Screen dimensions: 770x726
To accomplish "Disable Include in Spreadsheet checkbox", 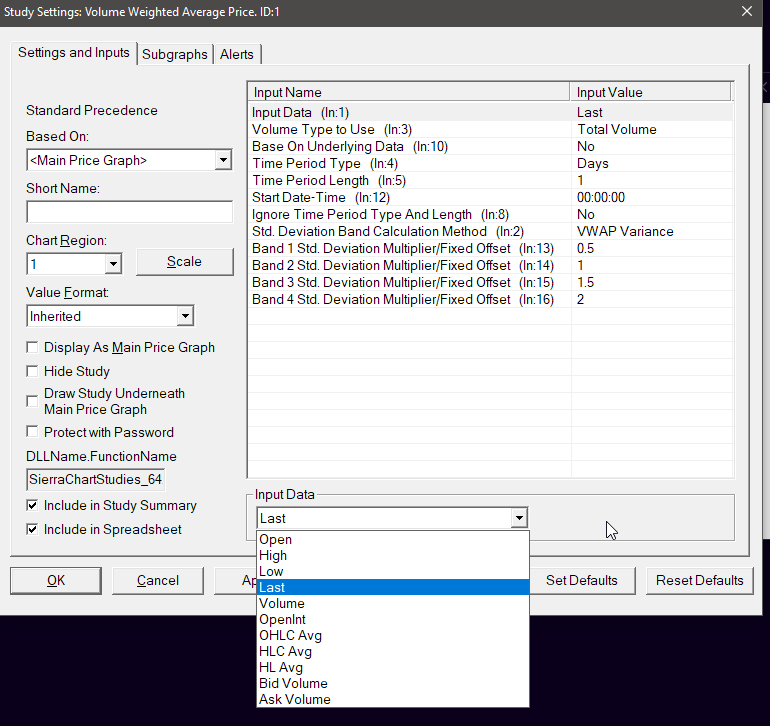I will pyautogui.click(x=33, y=530).
